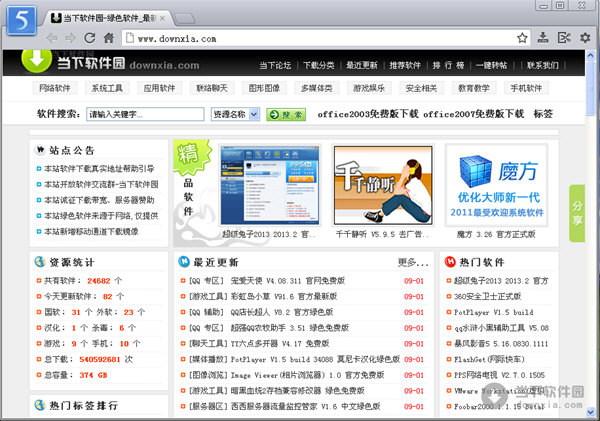Screen dimensions: 600x421
Task: Select the 多媒体类 category
Action: (x=317, y=88)
